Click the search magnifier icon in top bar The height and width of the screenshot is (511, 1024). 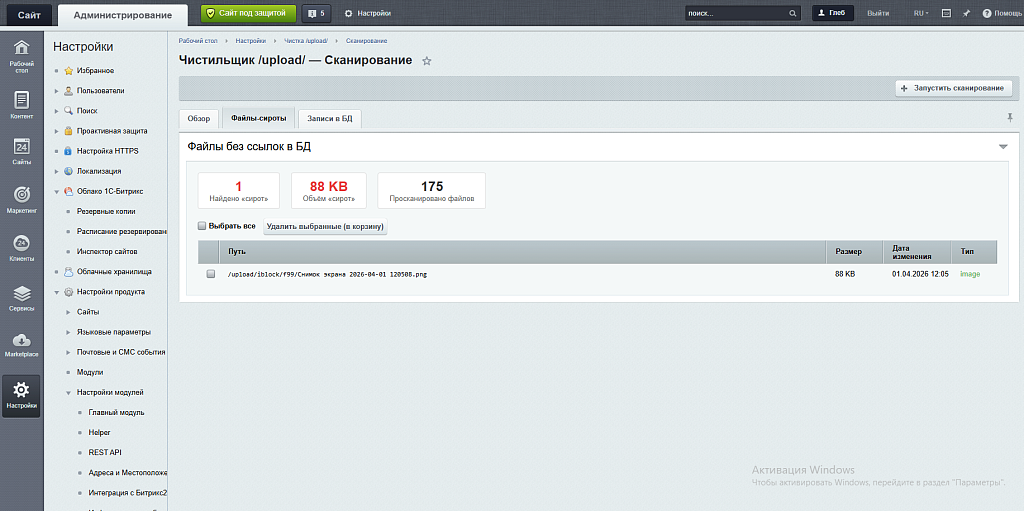point(794,13)
